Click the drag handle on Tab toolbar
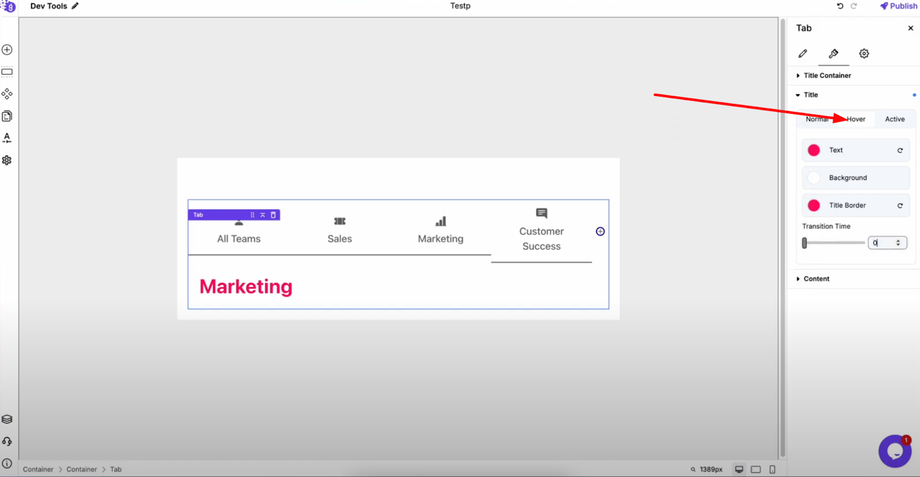Image resolution: width=920 pixels, height=477 pixels. (x=252, y=215)
